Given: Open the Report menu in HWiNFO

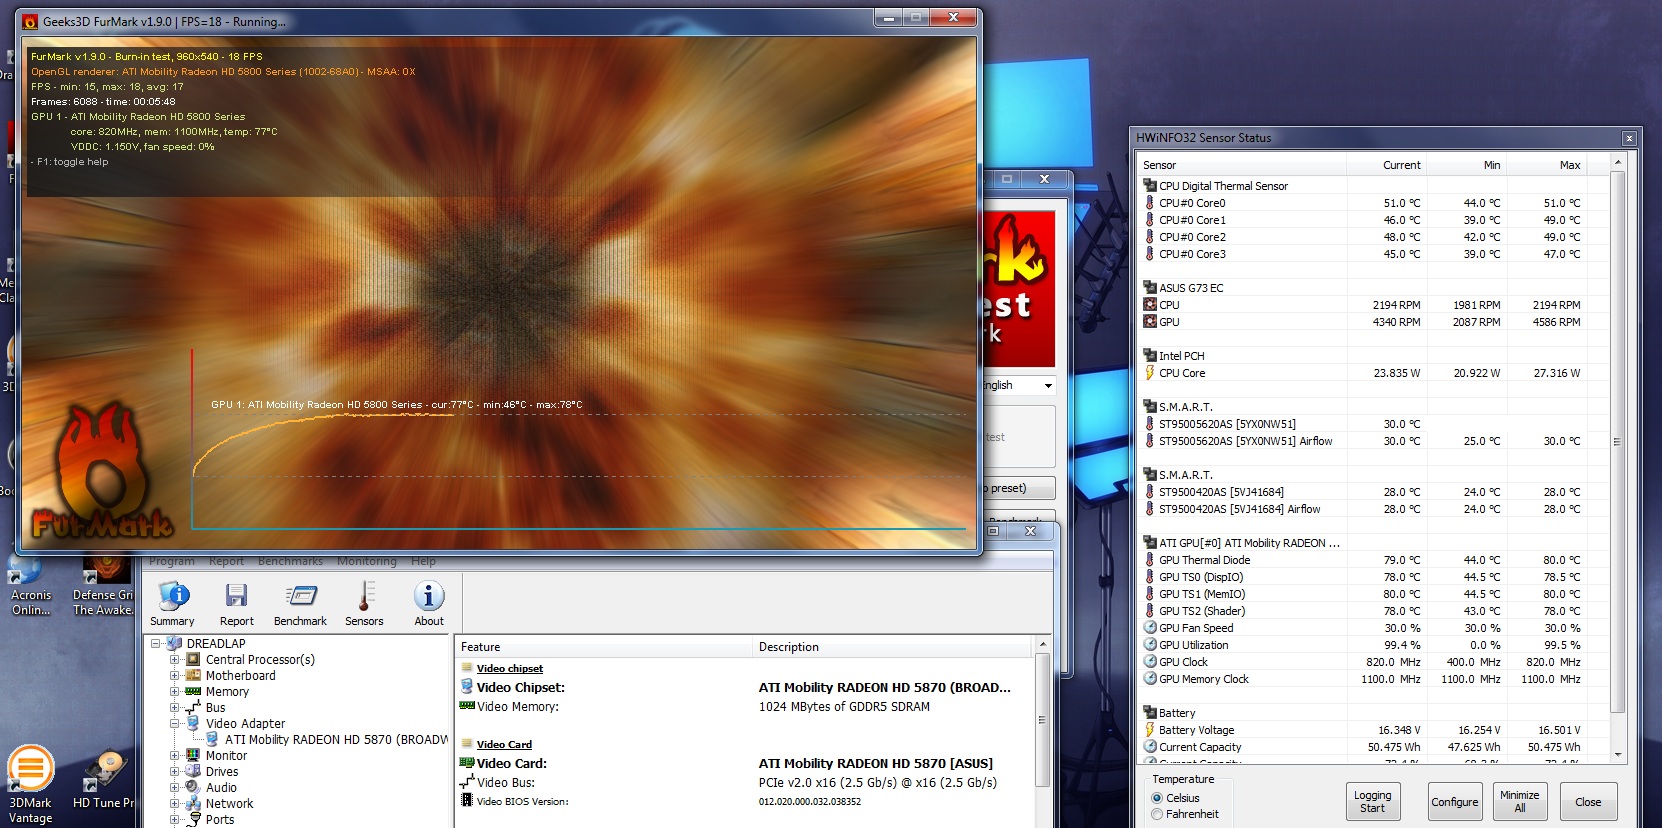Looking at the screenshot, I should (226, 561).
